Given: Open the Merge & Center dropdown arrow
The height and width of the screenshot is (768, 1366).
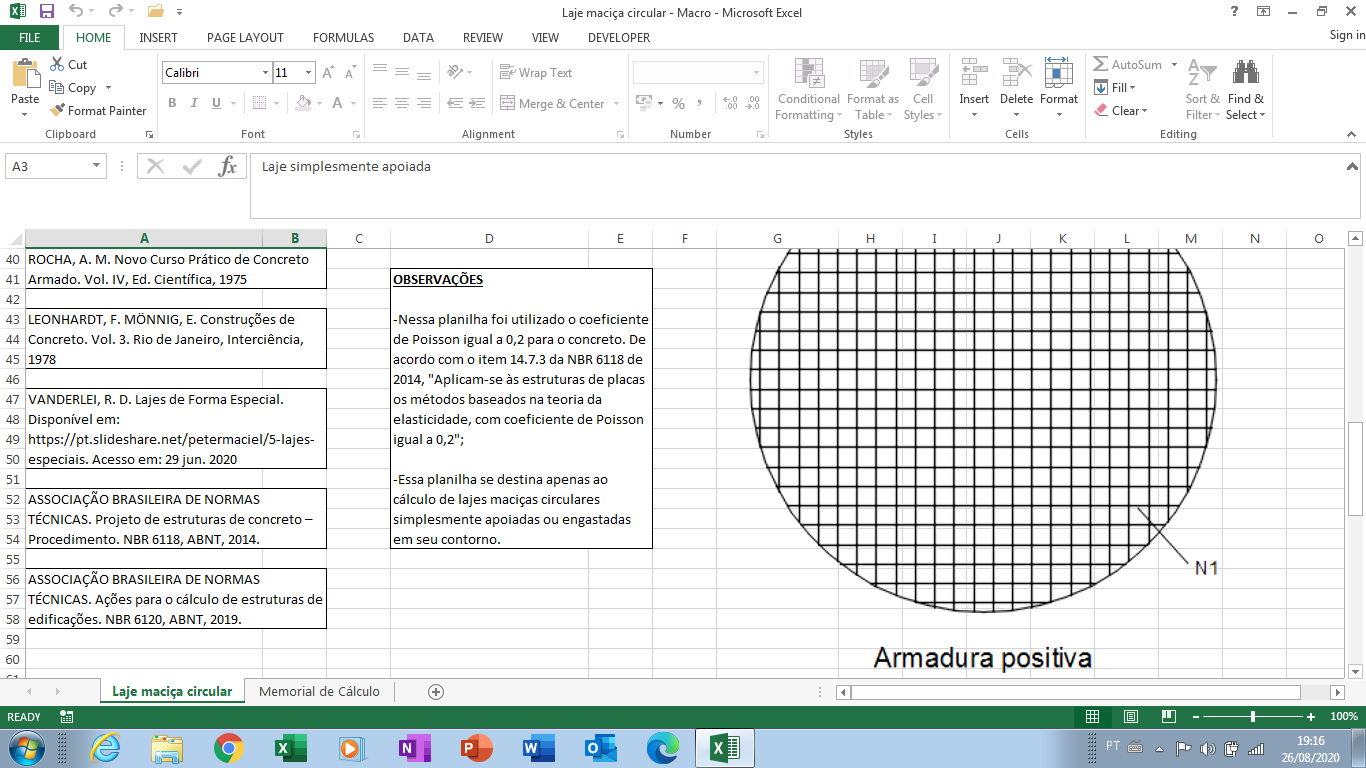Looking at the screenshot, I should [616, 104].
